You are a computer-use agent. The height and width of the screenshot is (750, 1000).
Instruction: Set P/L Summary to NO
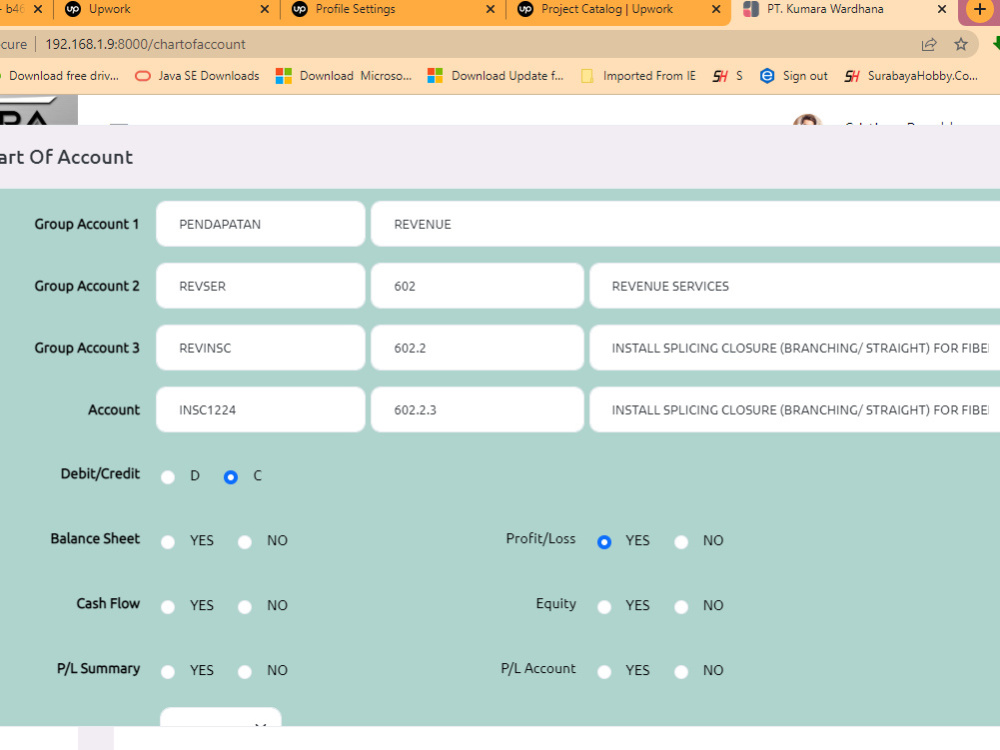[x=245, y=672]
